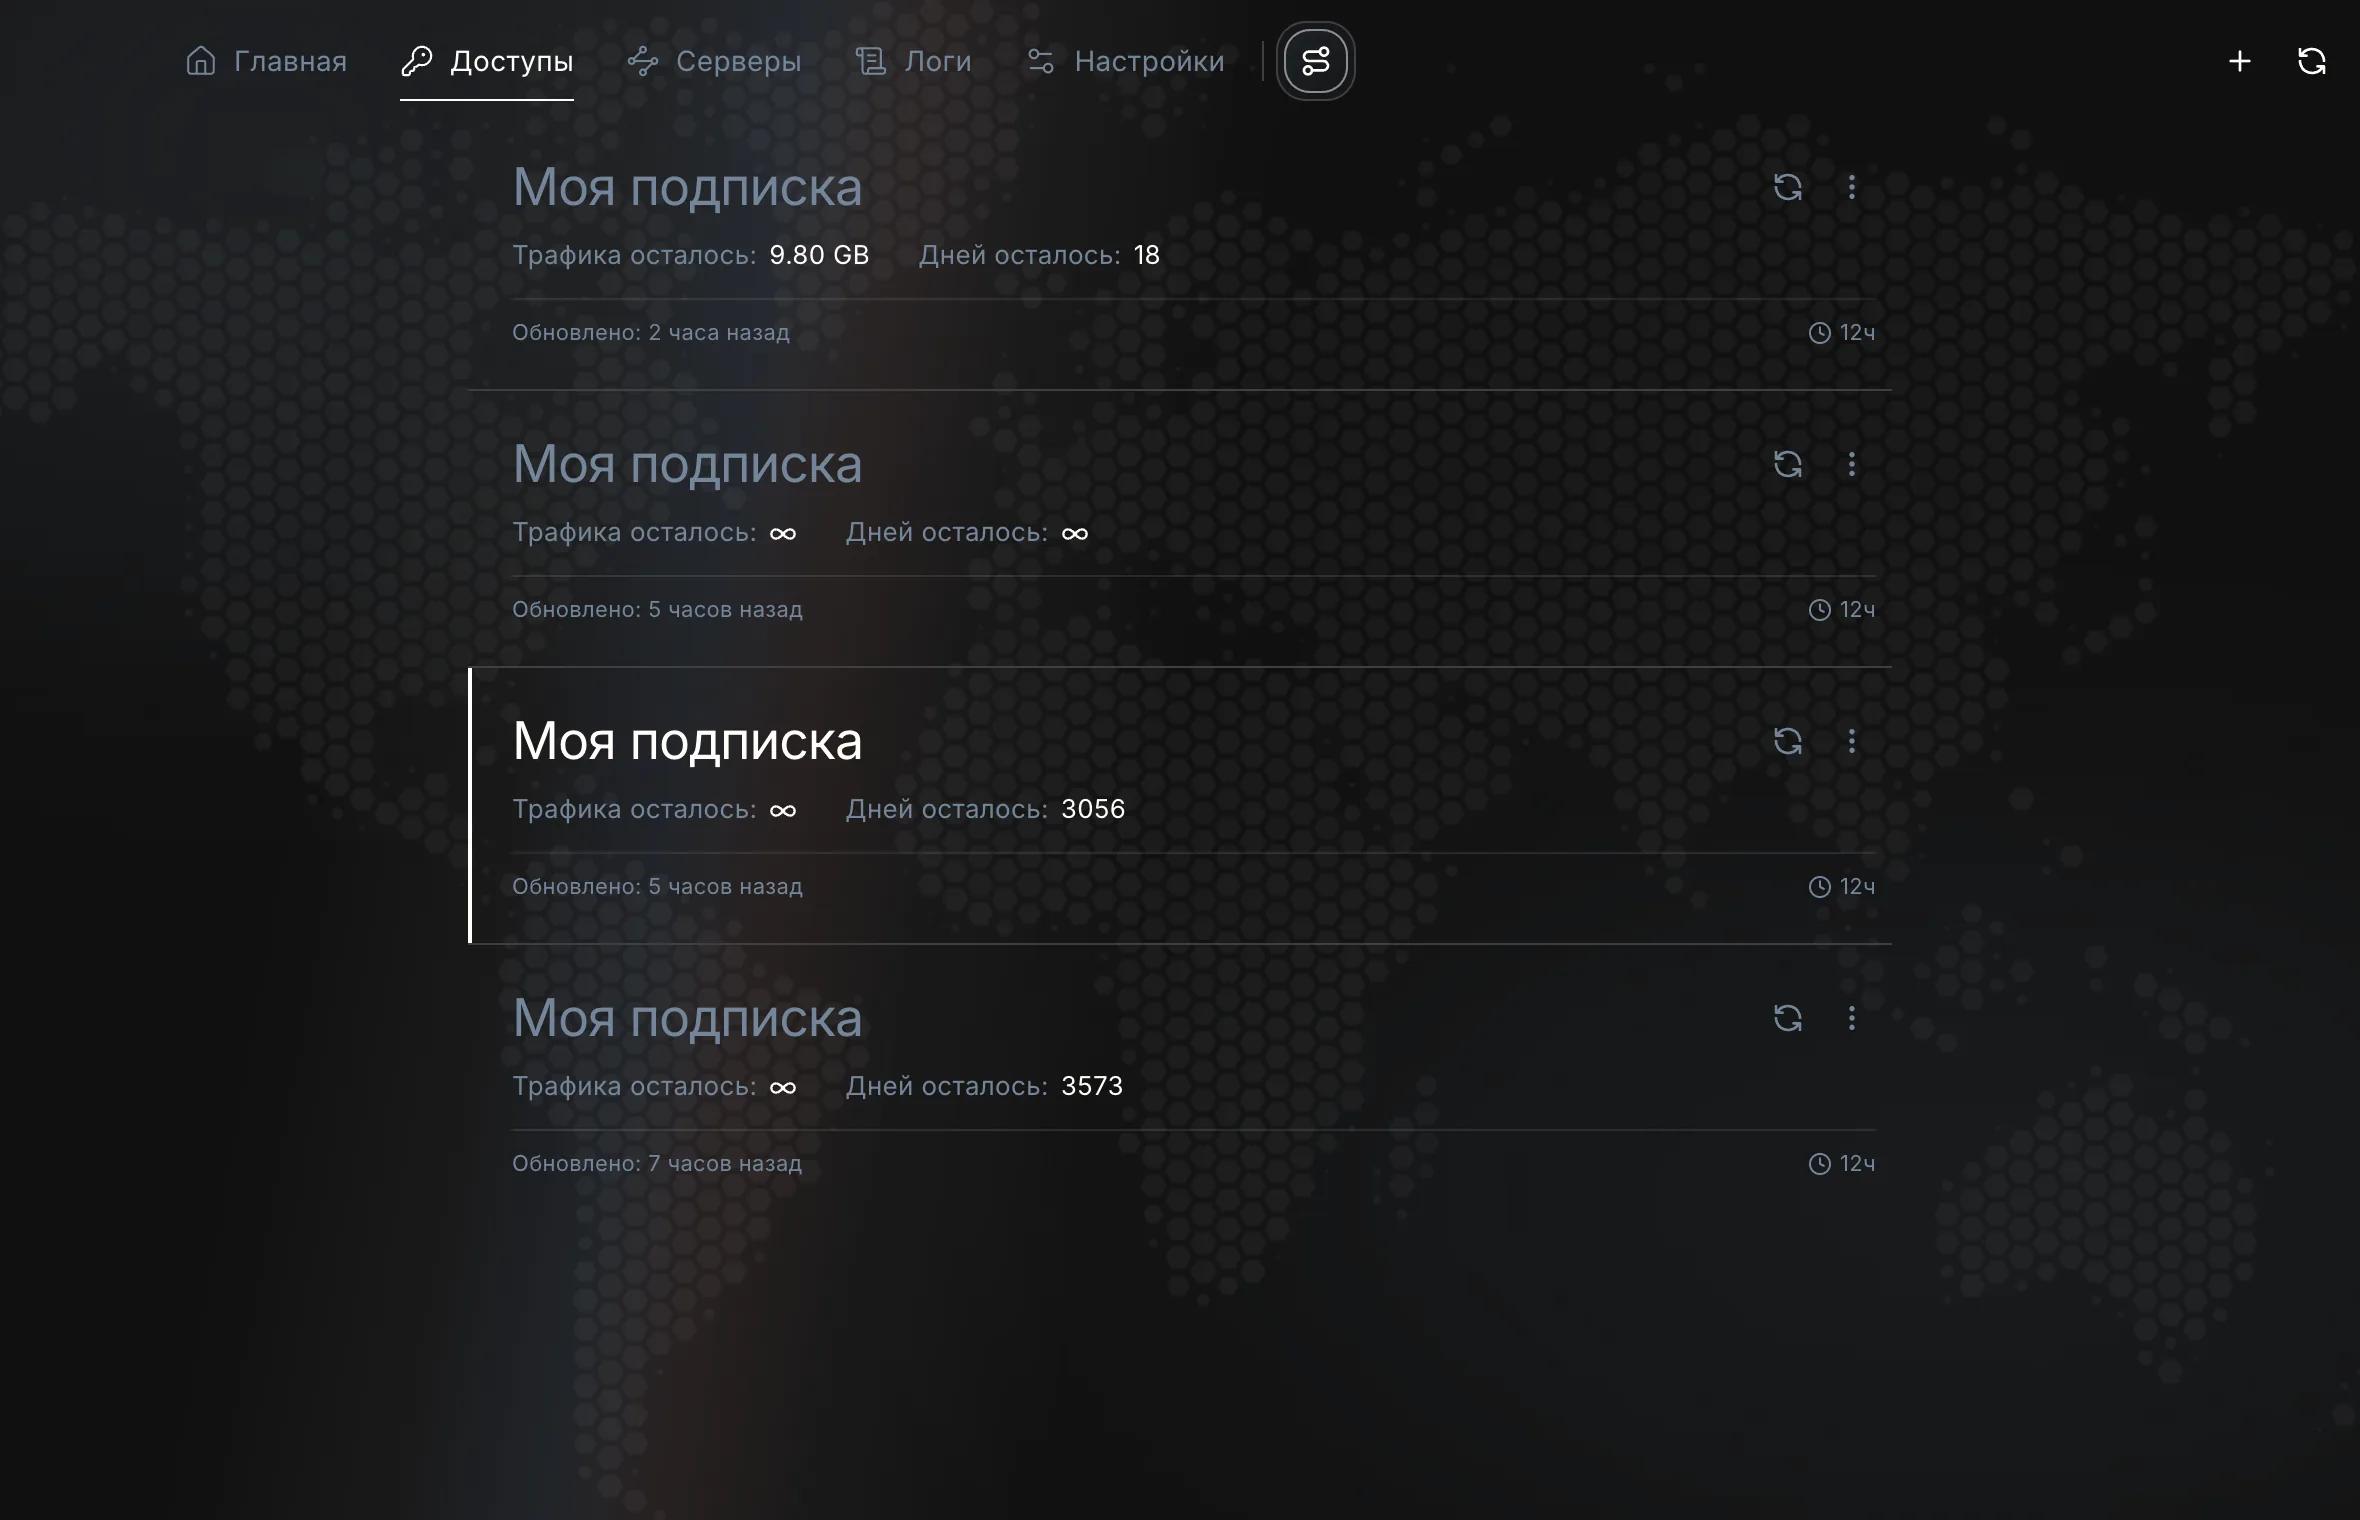The width and height of the screenshot is (2360, 1520).
Task: Open more options for unlimited-days subscription
Action: 1852,464
